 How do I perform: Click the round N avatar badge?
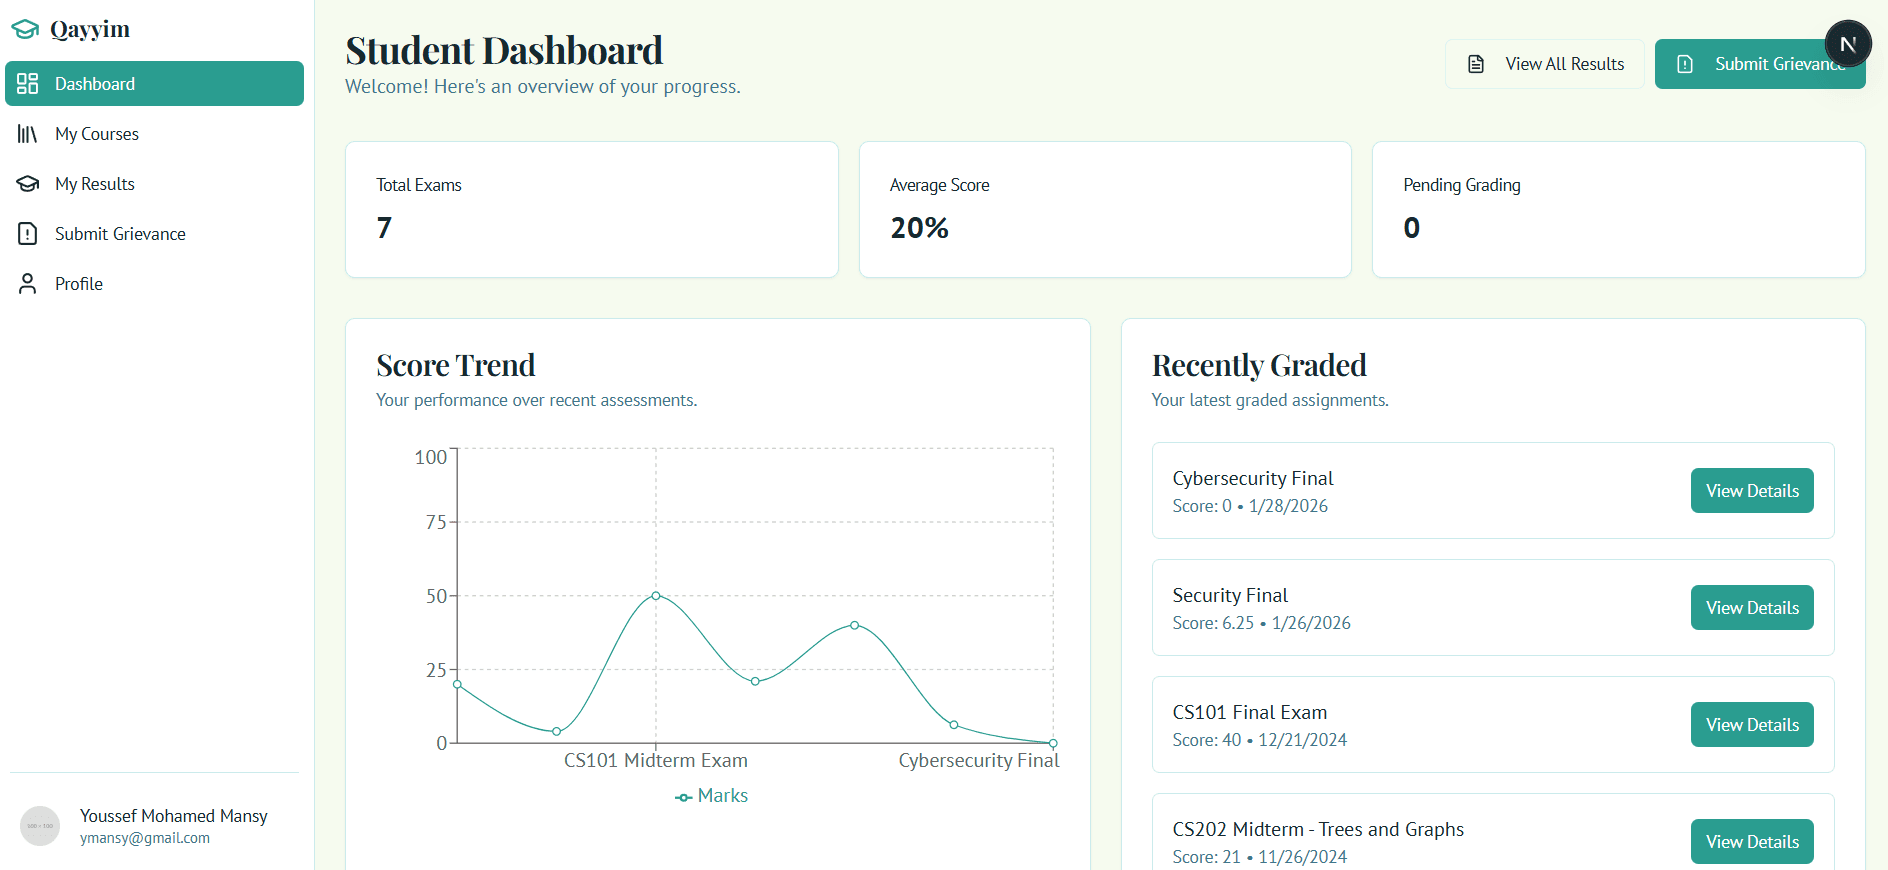click(x=1848, y=44)
